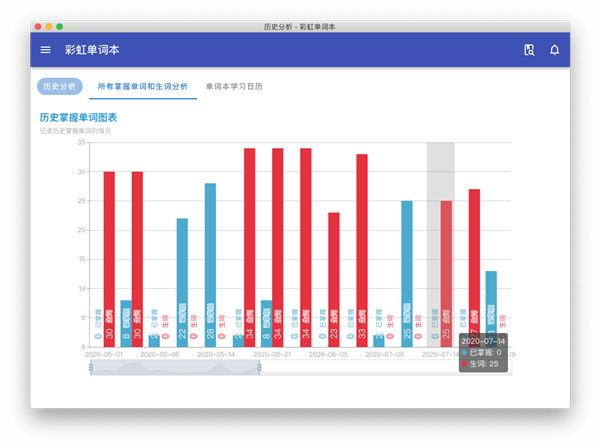The image size is (600, 448).
Task: Click left handle of chart zoom slider
Action: 91,368
